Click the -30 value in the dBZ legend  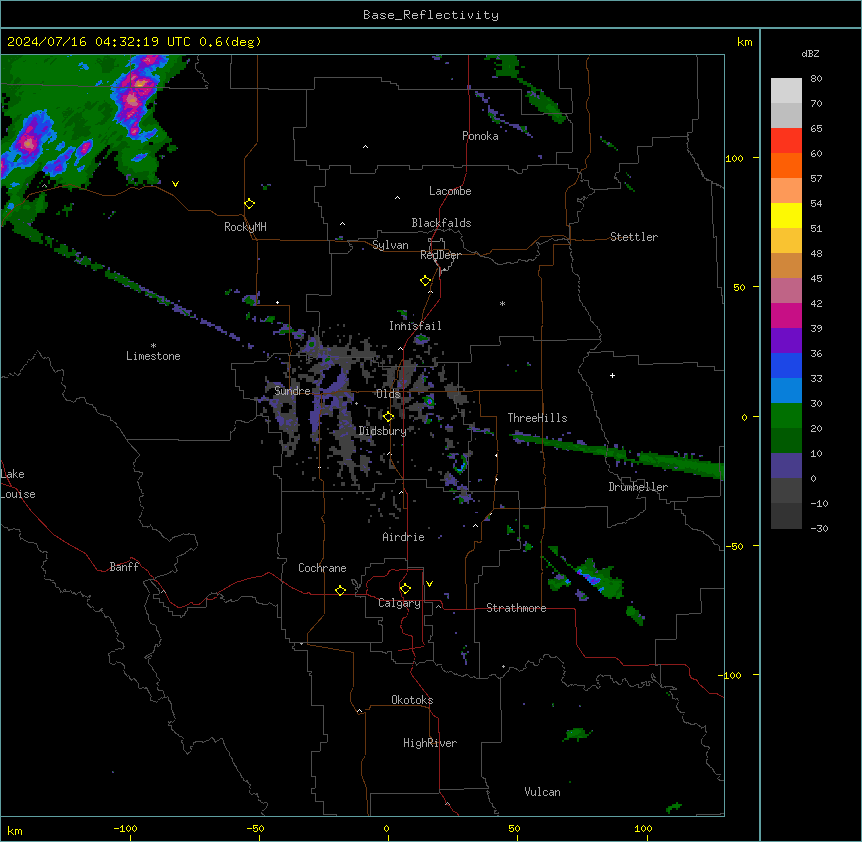click(819, 528)
